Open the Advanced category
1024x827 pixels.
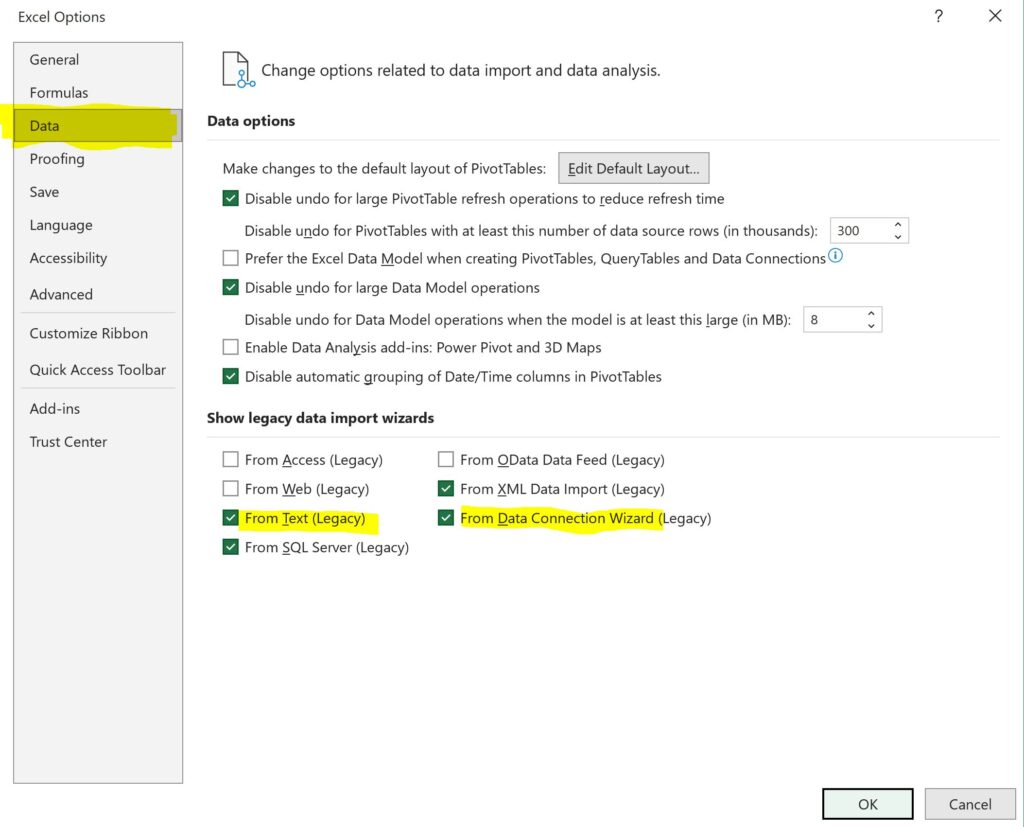(x=97, y=295)
